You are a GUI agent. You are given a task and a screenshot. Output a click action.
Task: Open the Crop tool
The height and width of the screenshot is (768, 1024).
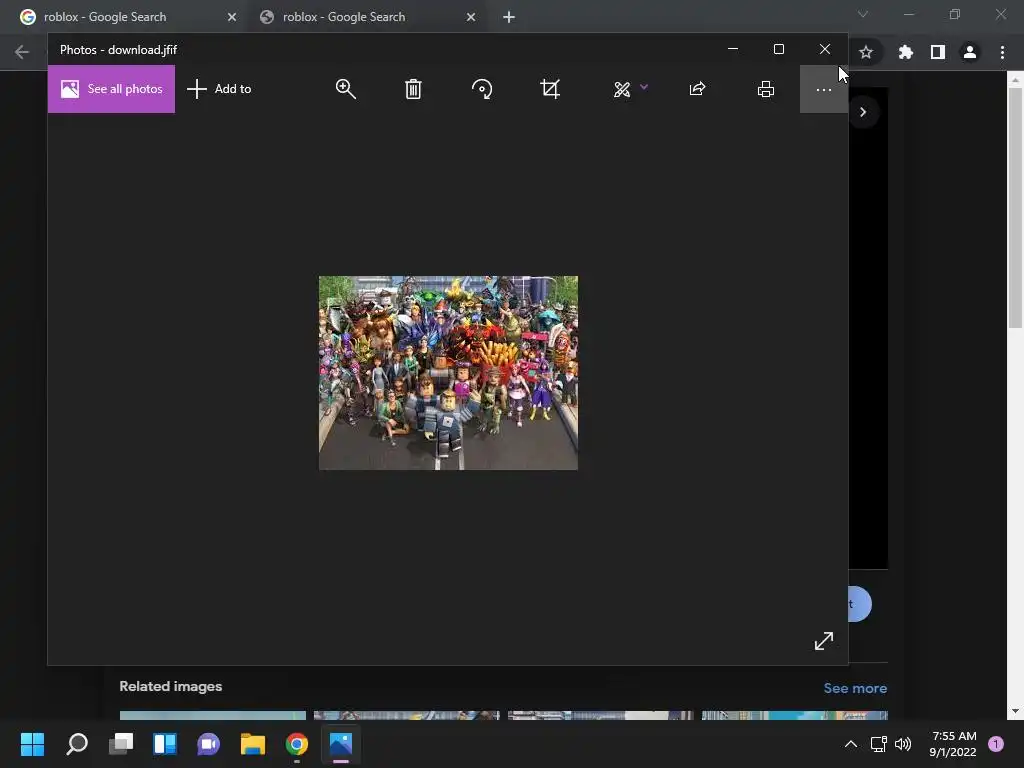550,89
